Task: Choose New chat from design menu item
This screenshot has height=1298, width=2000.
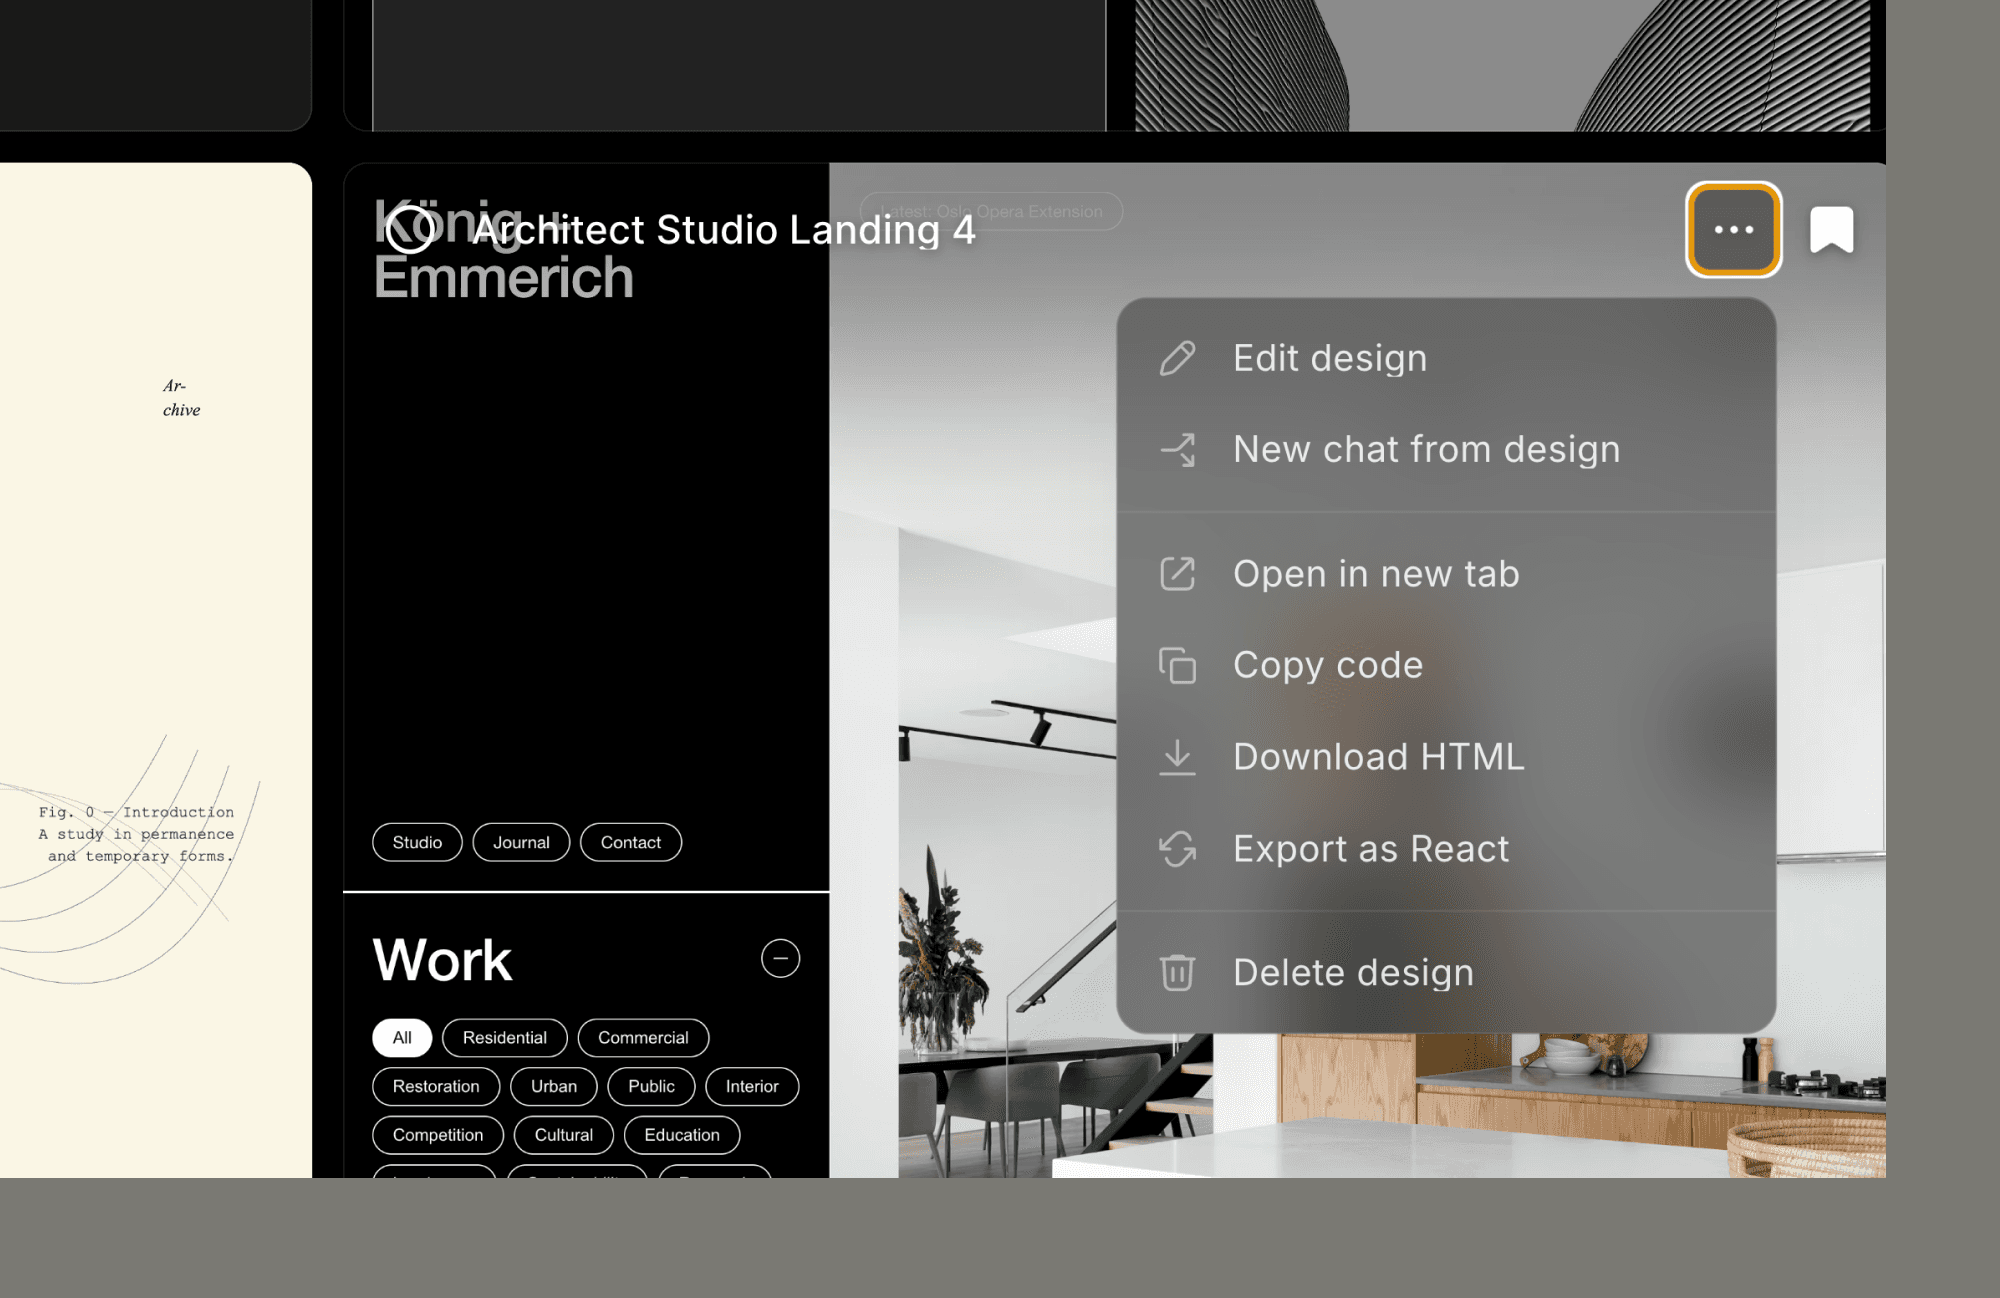Action: [x=1426, y=450]
